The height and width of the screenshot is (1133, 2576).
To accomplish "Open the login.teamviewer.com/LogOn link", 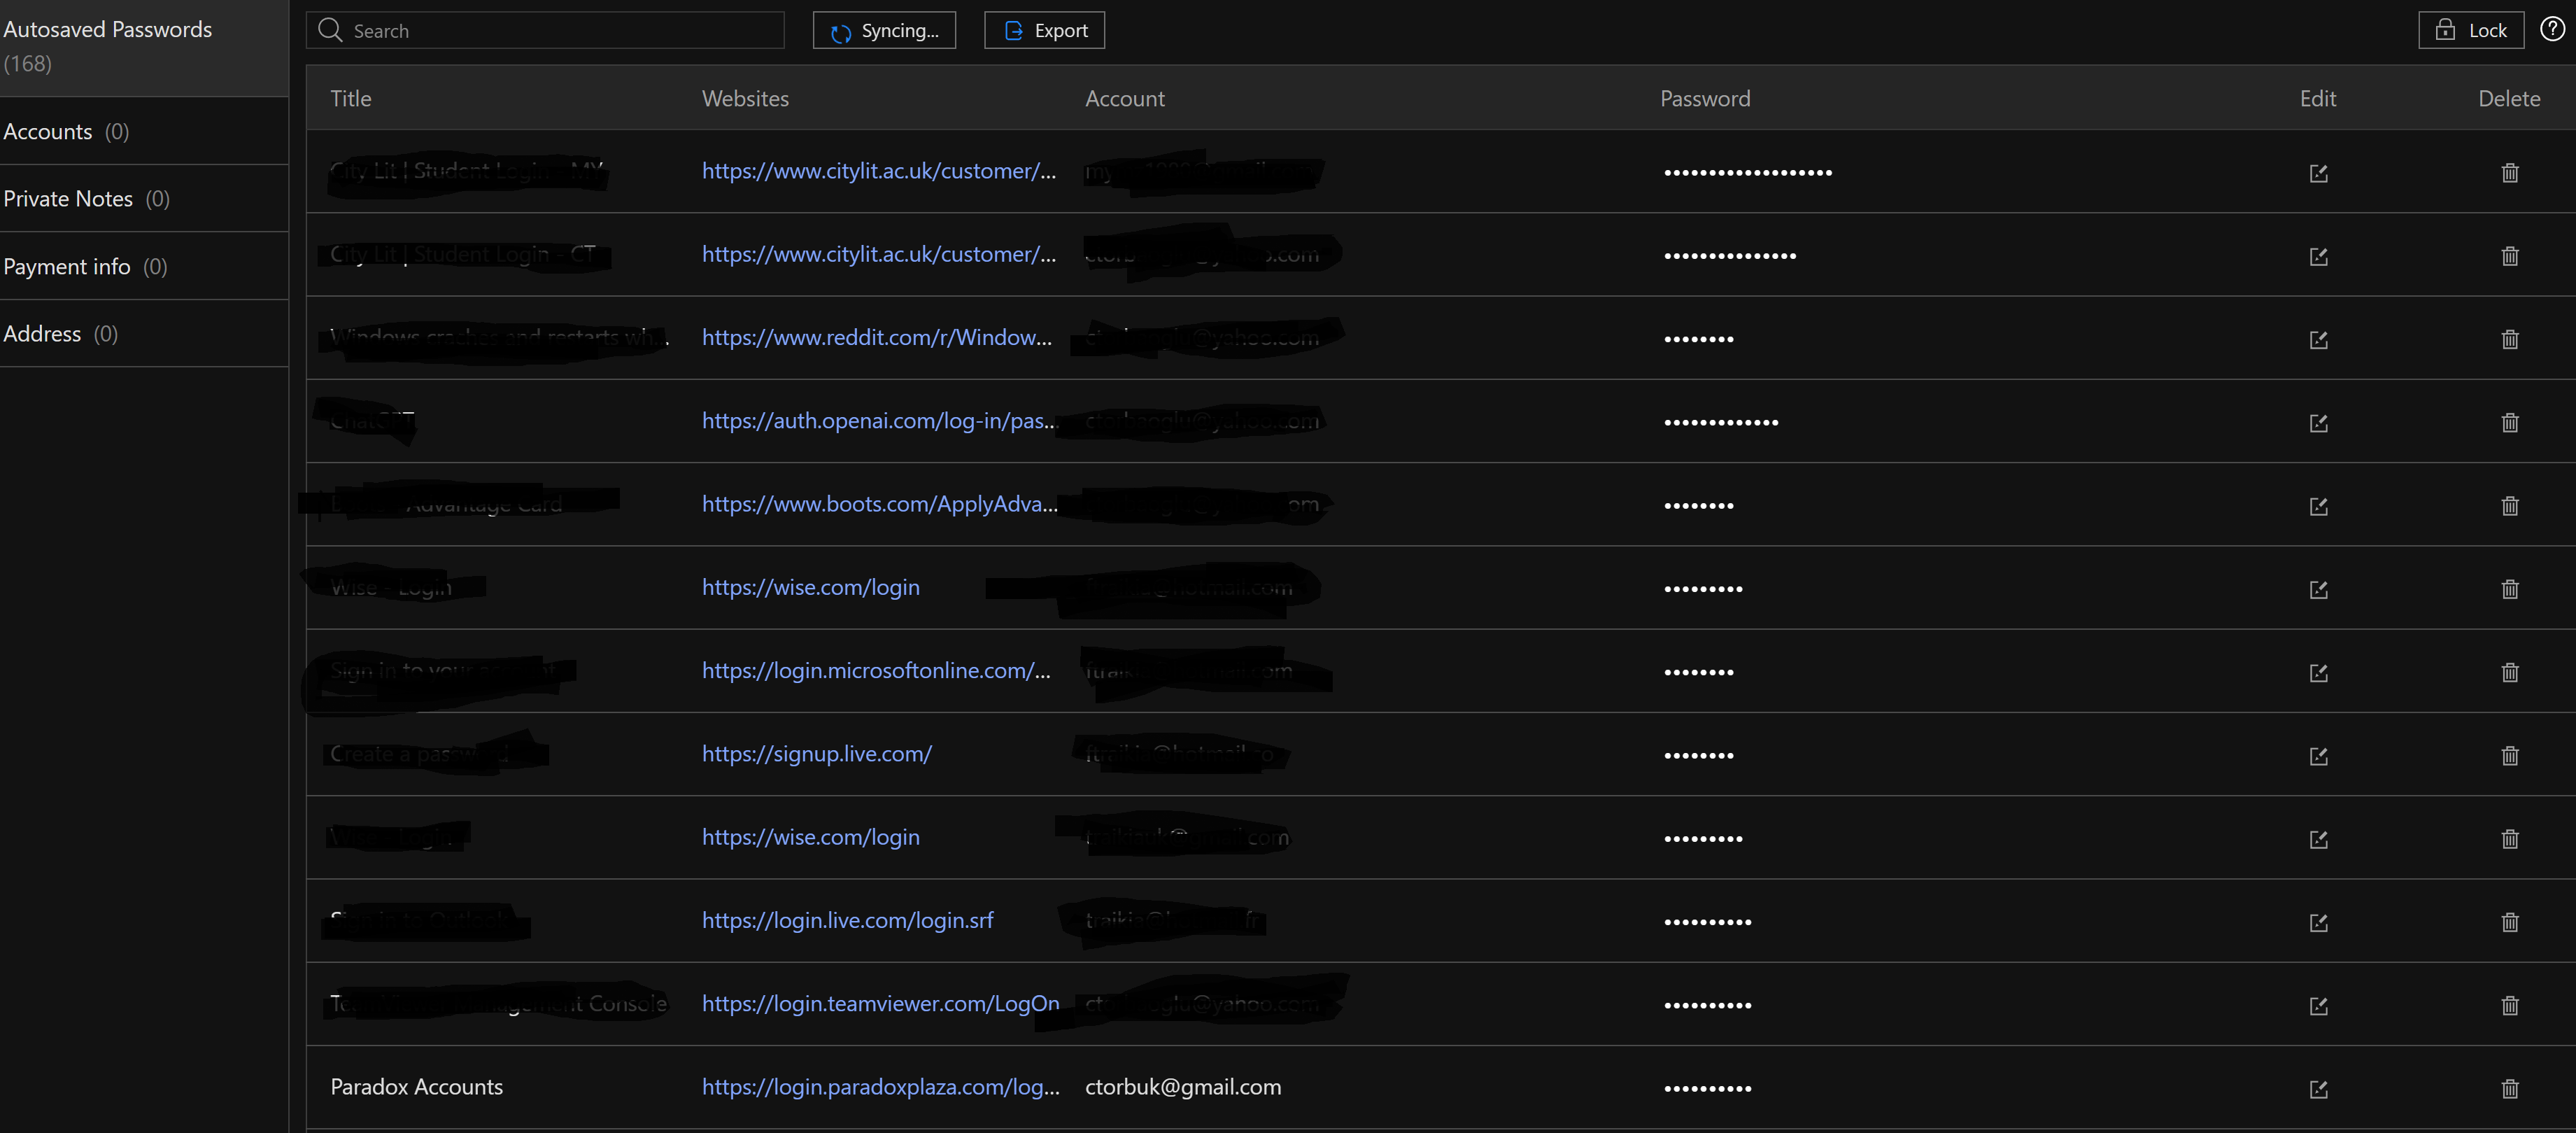I will (x=880, y=1003).
